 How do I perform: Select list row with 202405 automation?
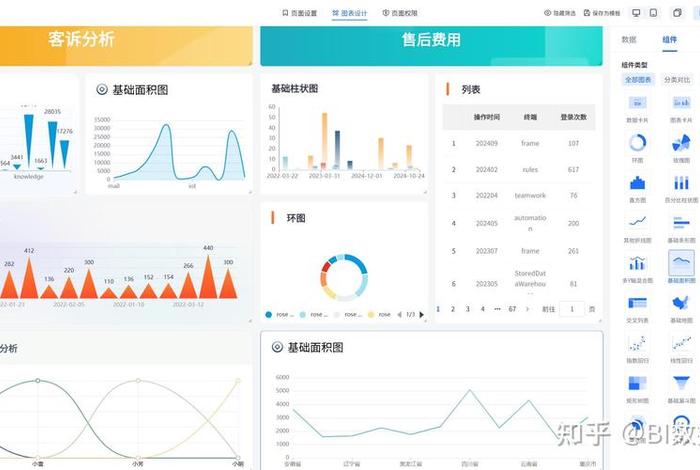tap(519, 223)
